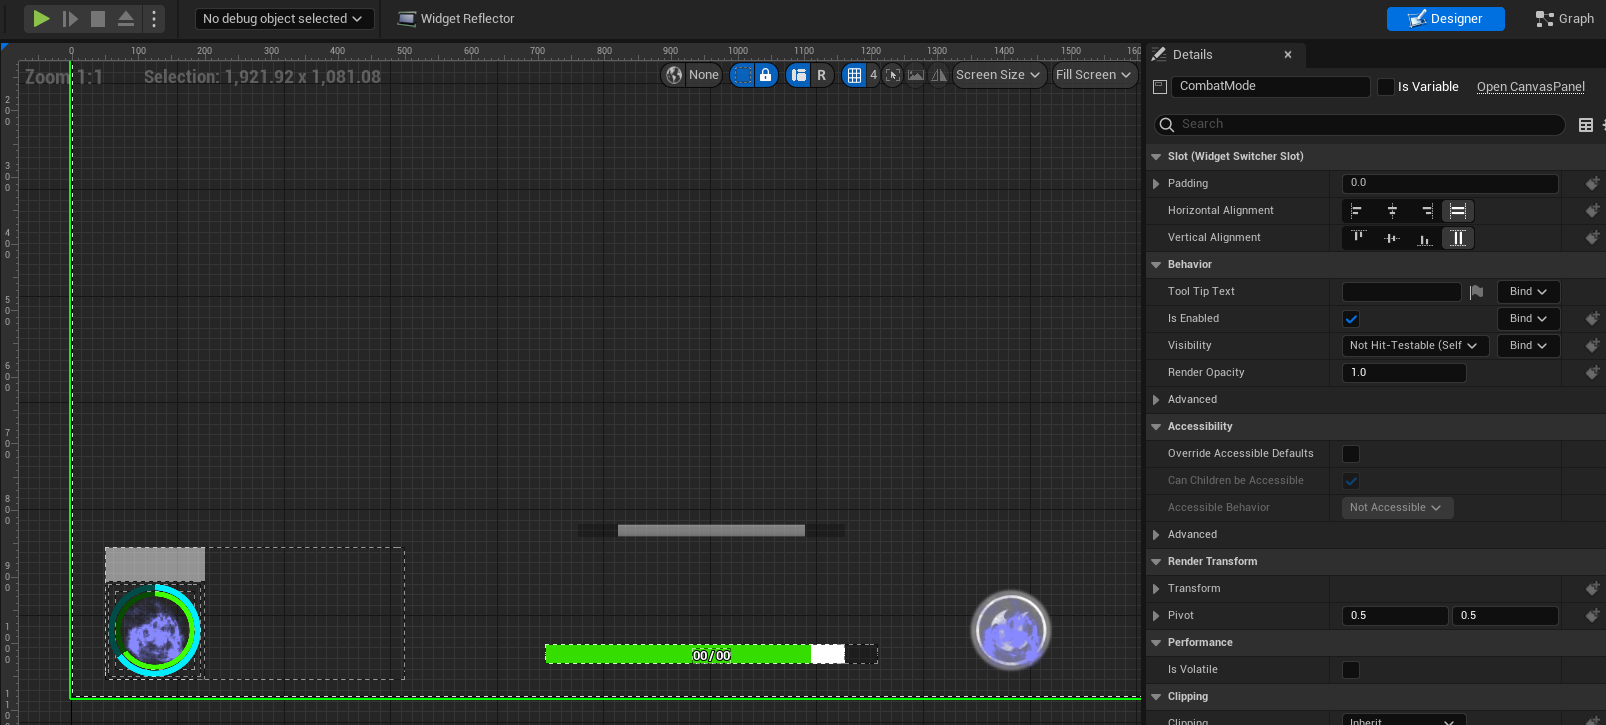The height and width of the screenshot is (725, 1606).
Task: Open Bind dropdown for Is Enabled
Action: 1528,319
